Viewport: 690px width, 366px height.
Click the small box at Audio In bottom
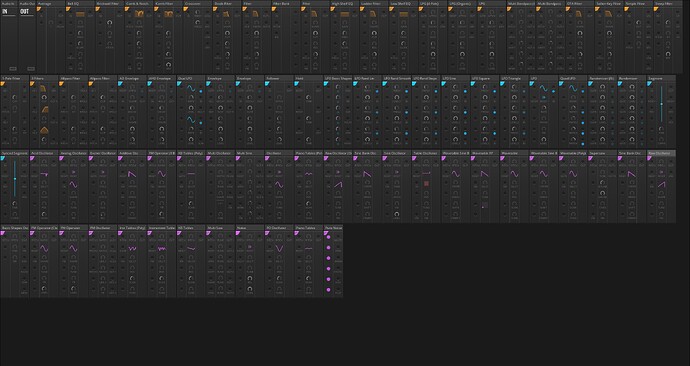(13, 69)
